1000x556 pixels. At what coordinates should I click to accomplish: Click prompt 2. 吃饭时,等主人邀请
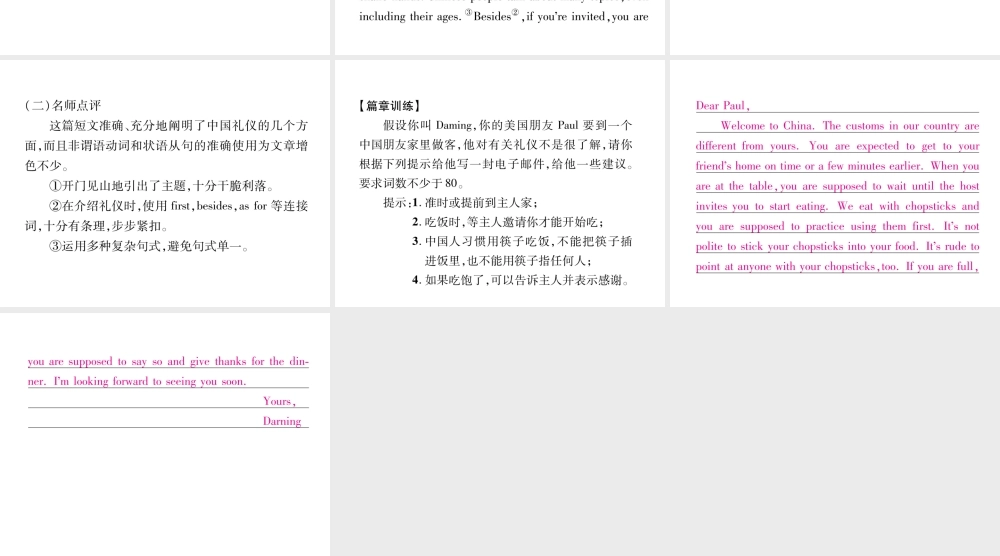[508, 222]
